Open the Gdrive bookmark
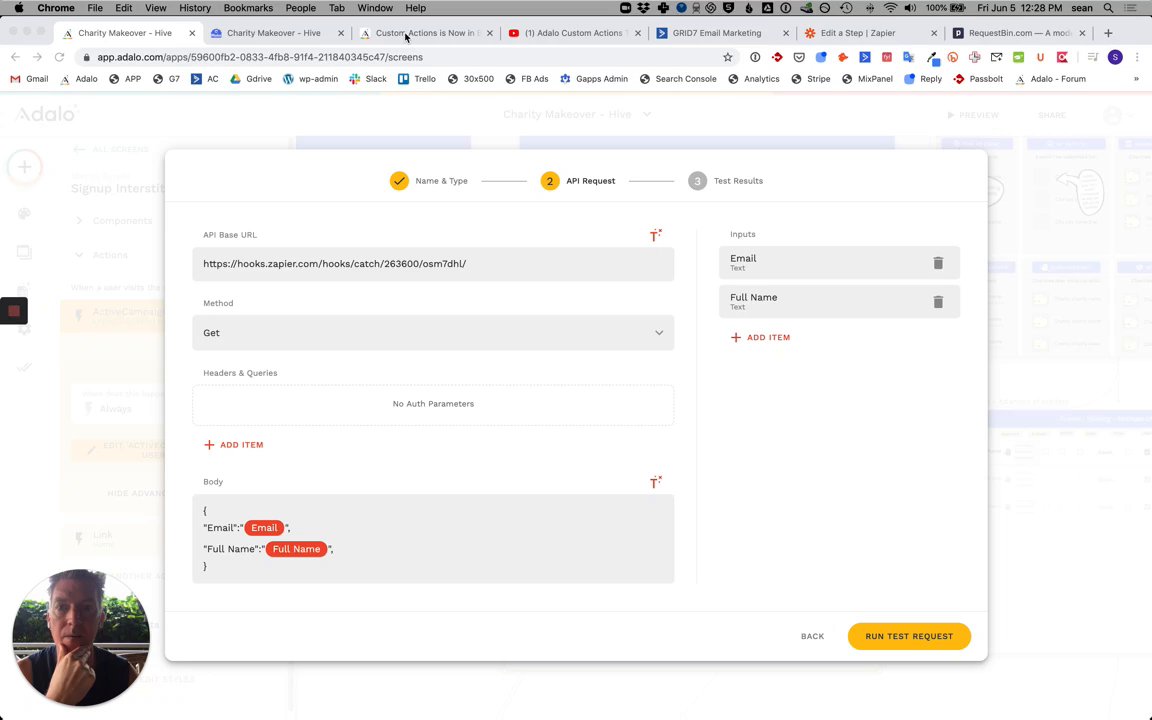Viewport: 1152px width, 720px height. [x=251, y=79]
